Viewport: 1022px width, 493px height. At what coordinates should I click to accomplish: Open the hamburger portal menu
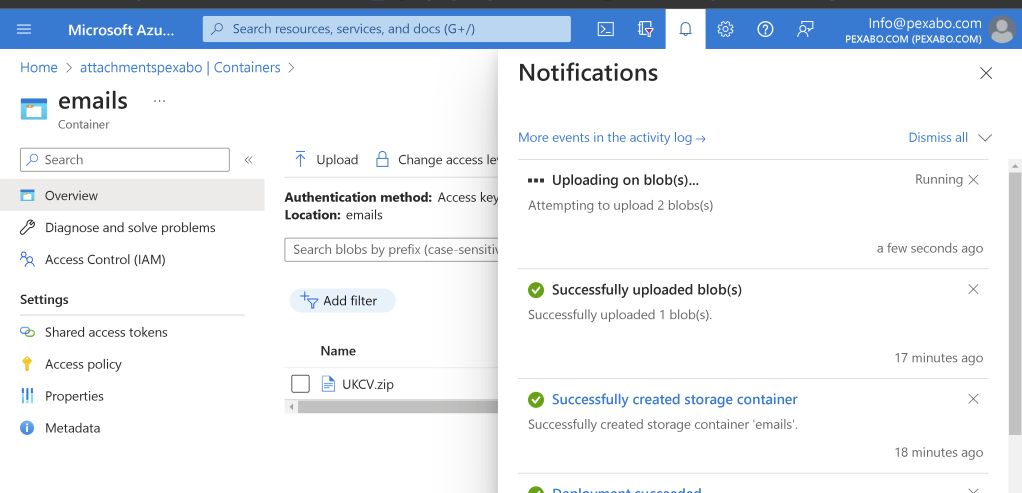pos(24,29)
